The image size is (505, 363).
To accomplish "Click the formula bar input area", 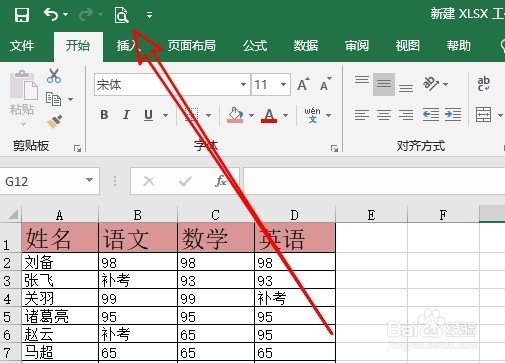I will (374, 181).
